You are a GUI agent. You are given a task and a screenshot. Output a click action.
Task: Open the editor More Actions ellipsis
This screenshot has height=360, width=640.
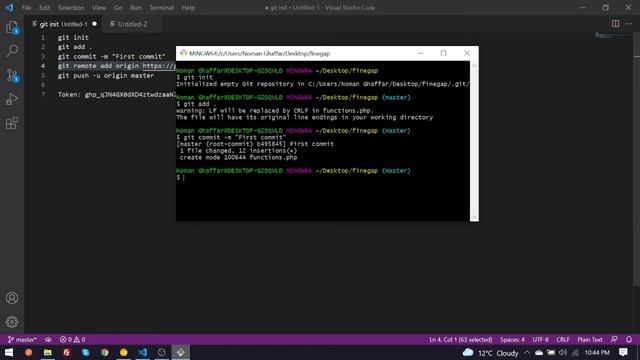(x=629, y=24)
